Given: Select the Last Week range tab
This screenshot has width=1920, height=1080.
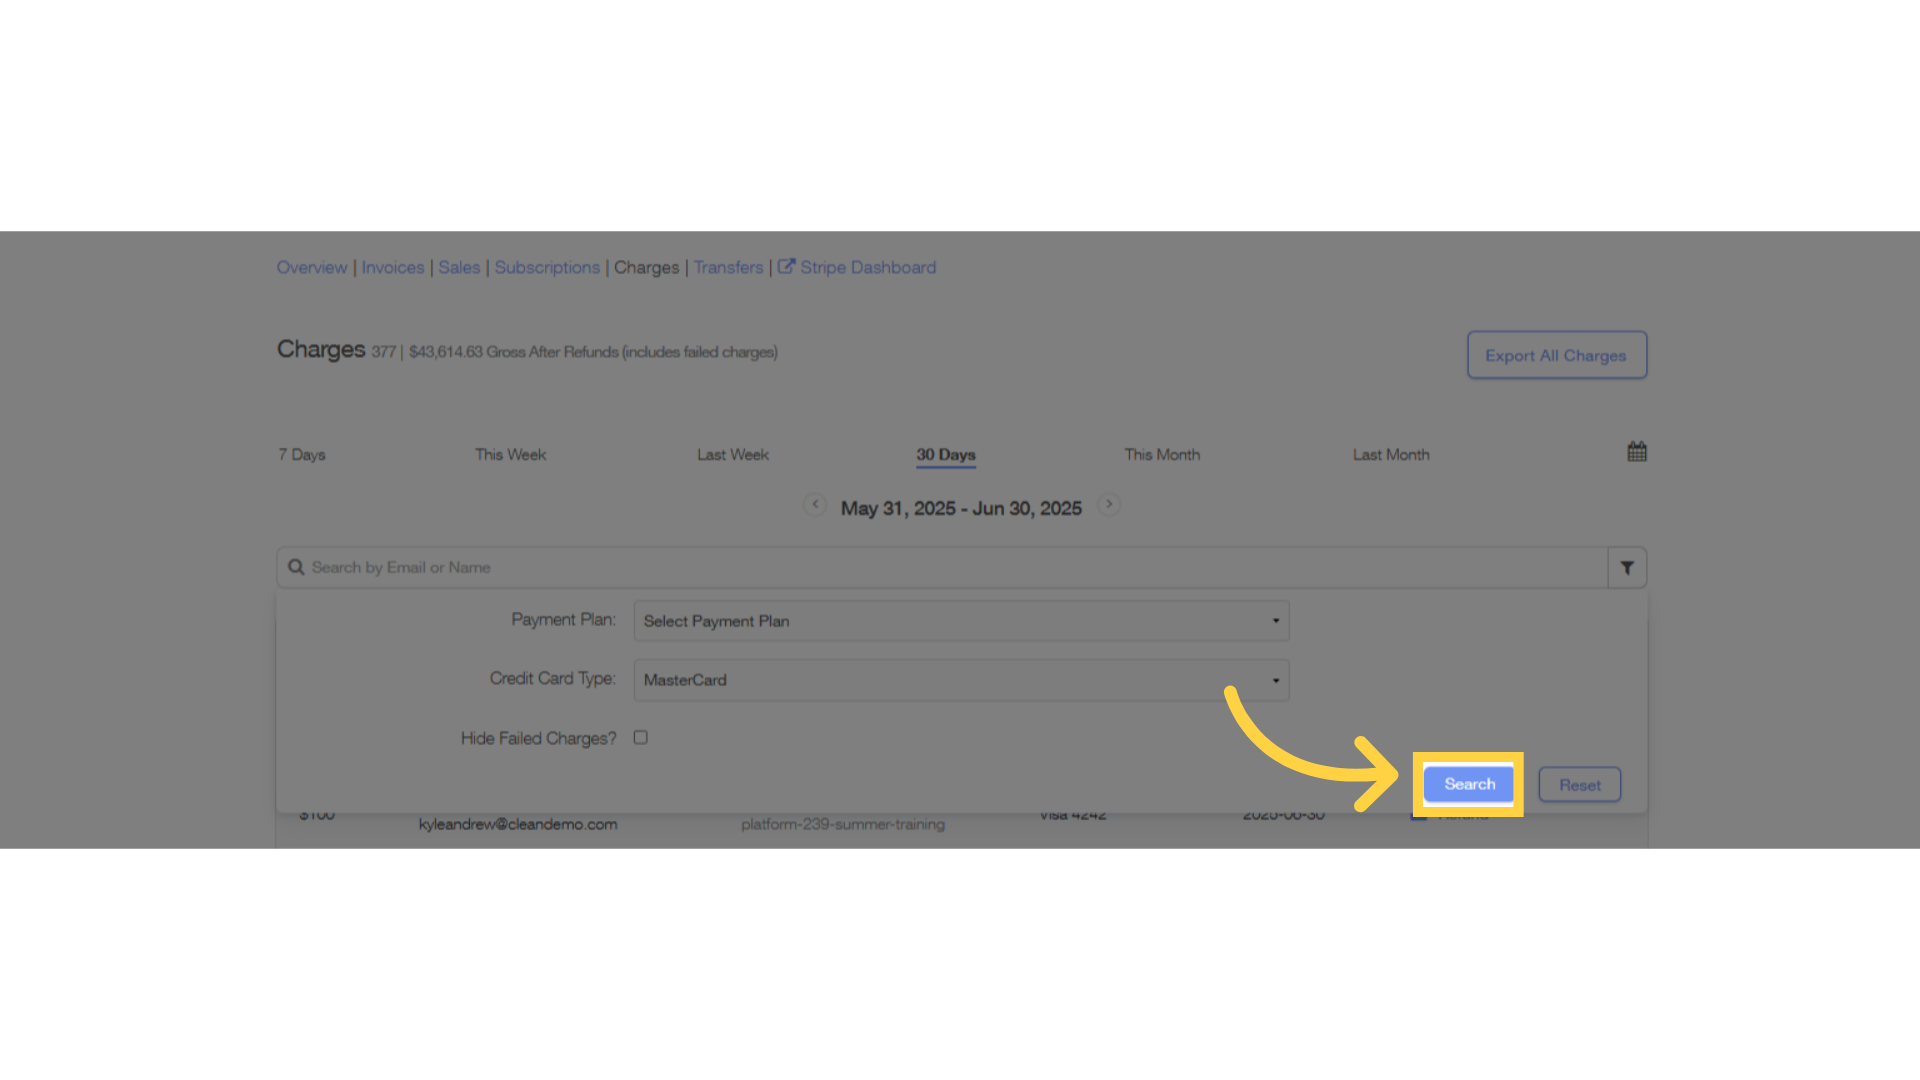Looking at the screenshot, I should pos(733,455).
